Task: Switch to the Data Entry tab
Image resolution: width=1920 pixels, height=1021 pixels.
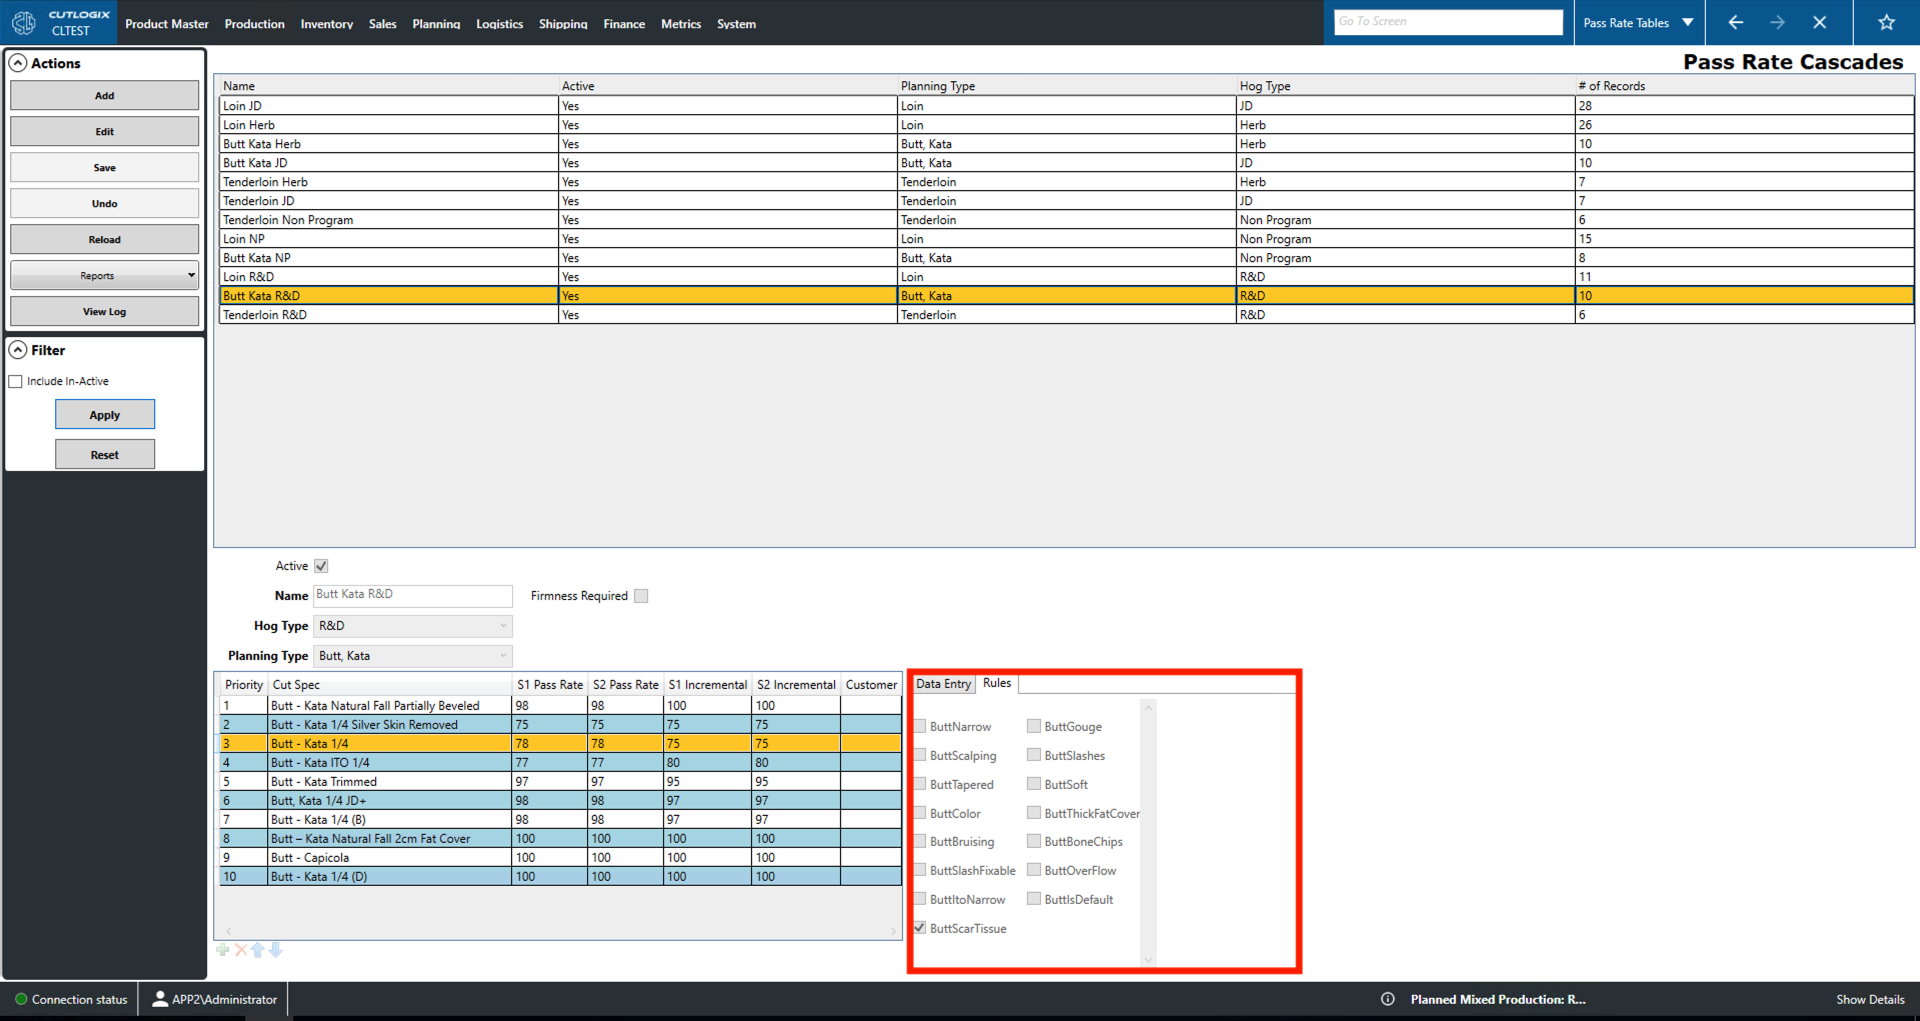Action: click(x=943, y=684)
